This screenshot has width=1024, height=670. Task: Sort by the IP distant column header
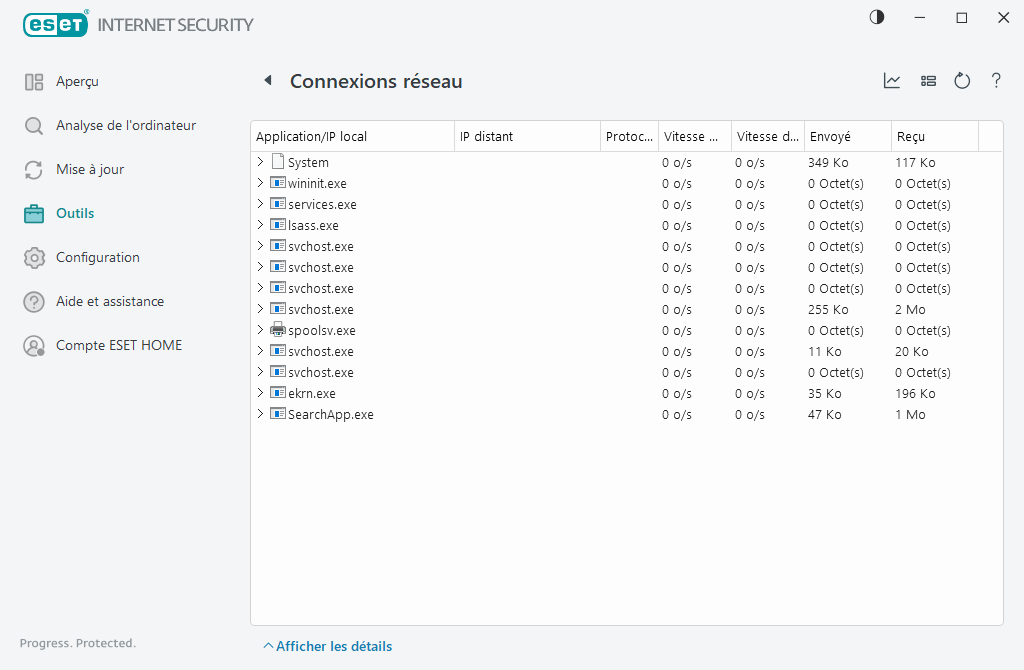click(x=526, y=137)
